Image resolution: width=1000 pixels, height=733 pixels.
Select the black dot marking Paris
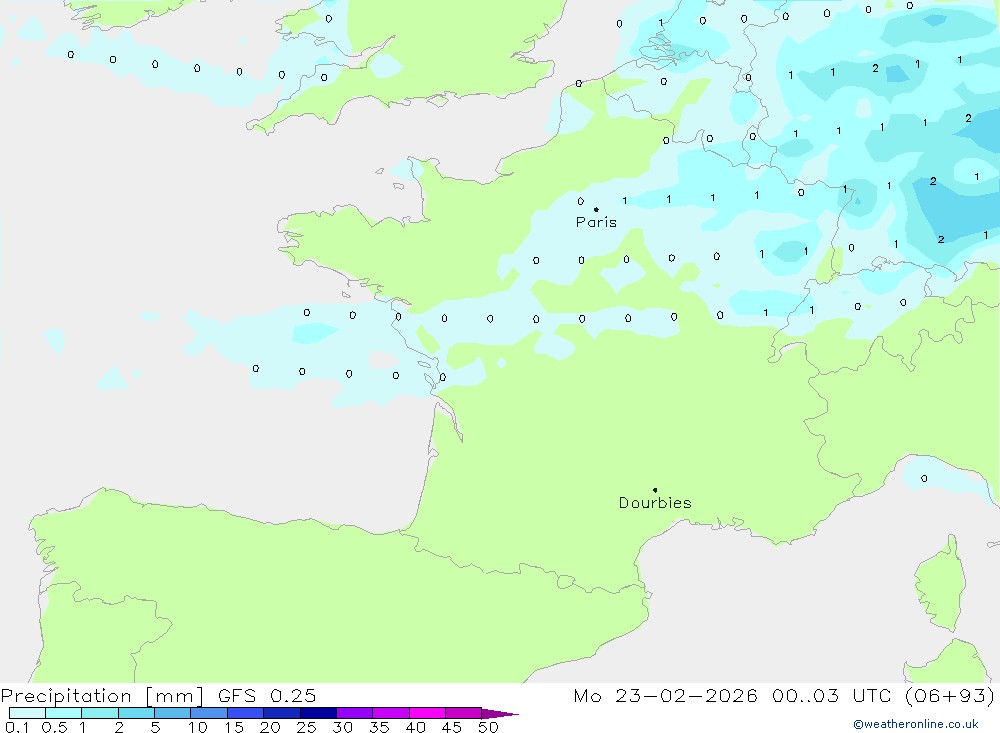[596, 209]
